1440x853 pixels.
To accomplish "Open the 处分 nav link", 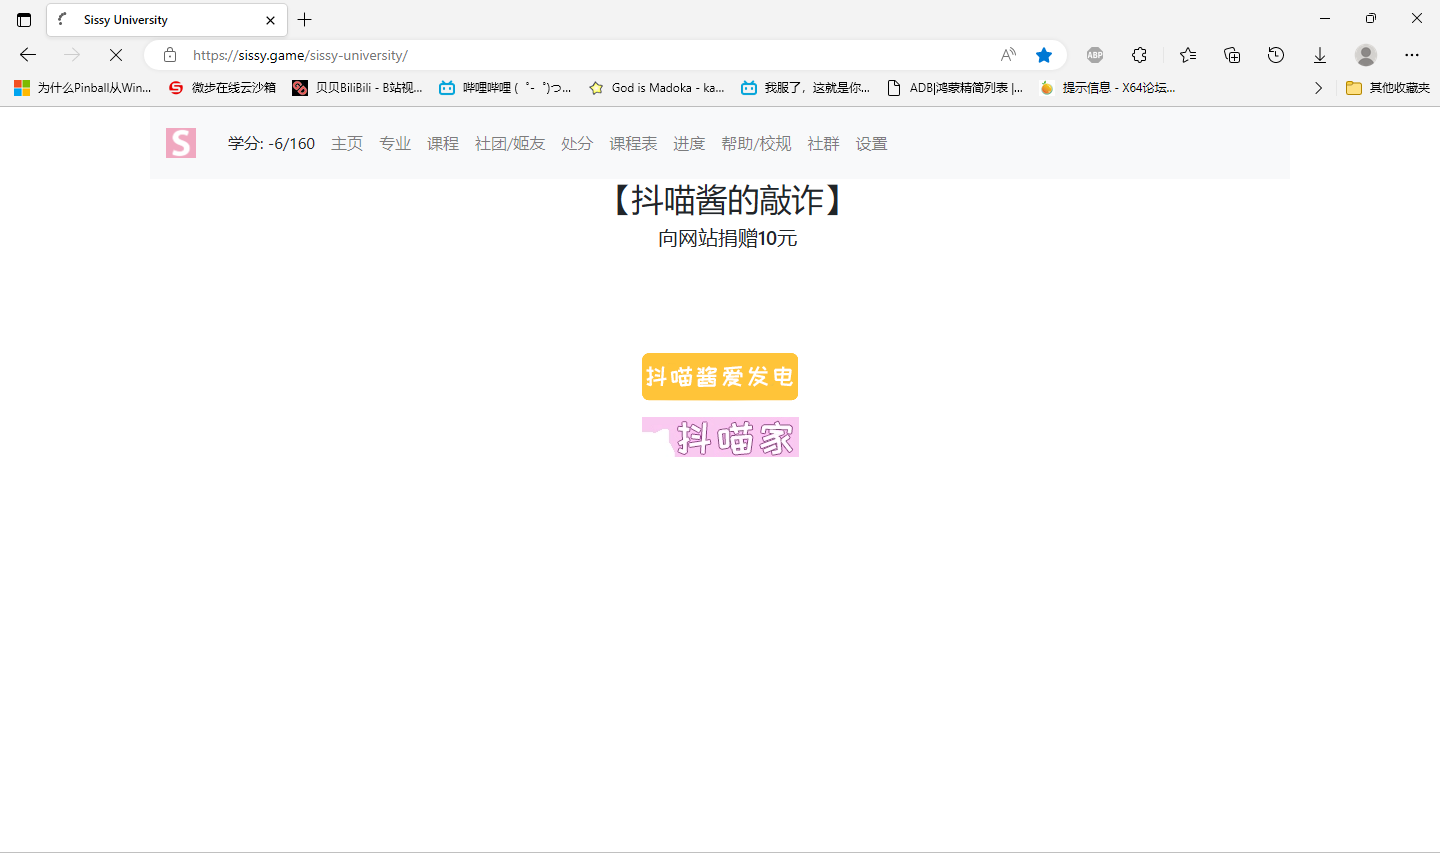I will pyautogui.click(x=577, y=144).
